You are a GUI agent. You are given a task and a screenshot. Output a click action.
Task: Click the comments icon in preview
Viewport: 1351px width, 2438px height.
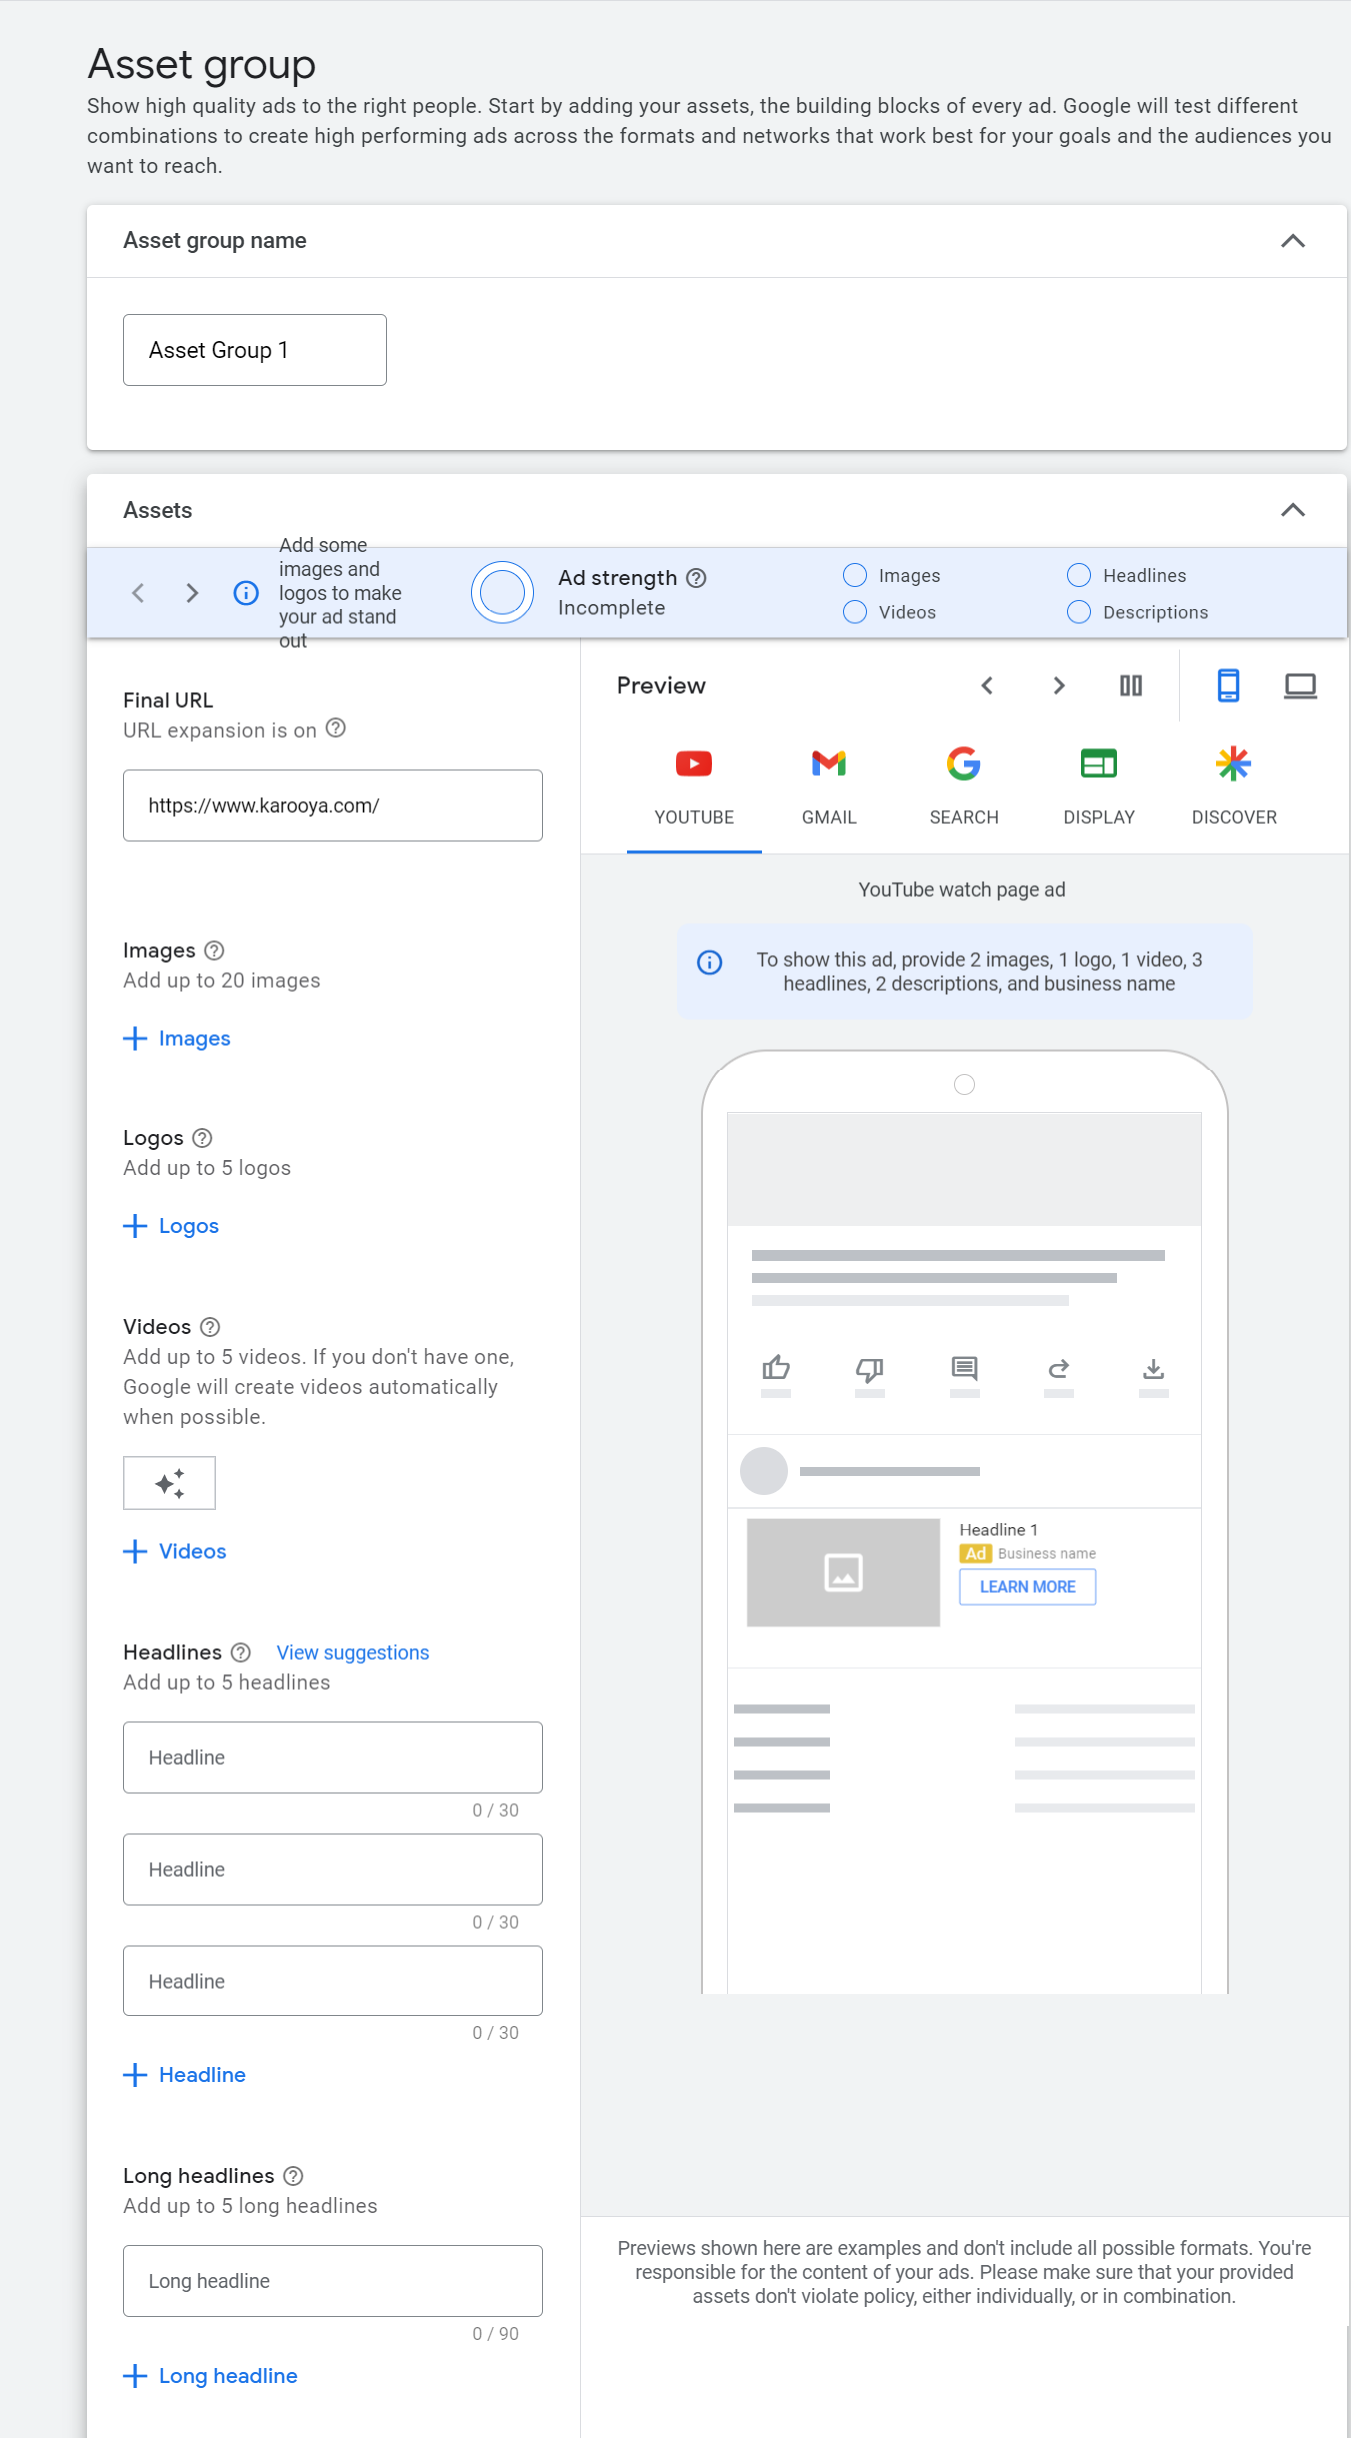click(x=964, y=1367)
